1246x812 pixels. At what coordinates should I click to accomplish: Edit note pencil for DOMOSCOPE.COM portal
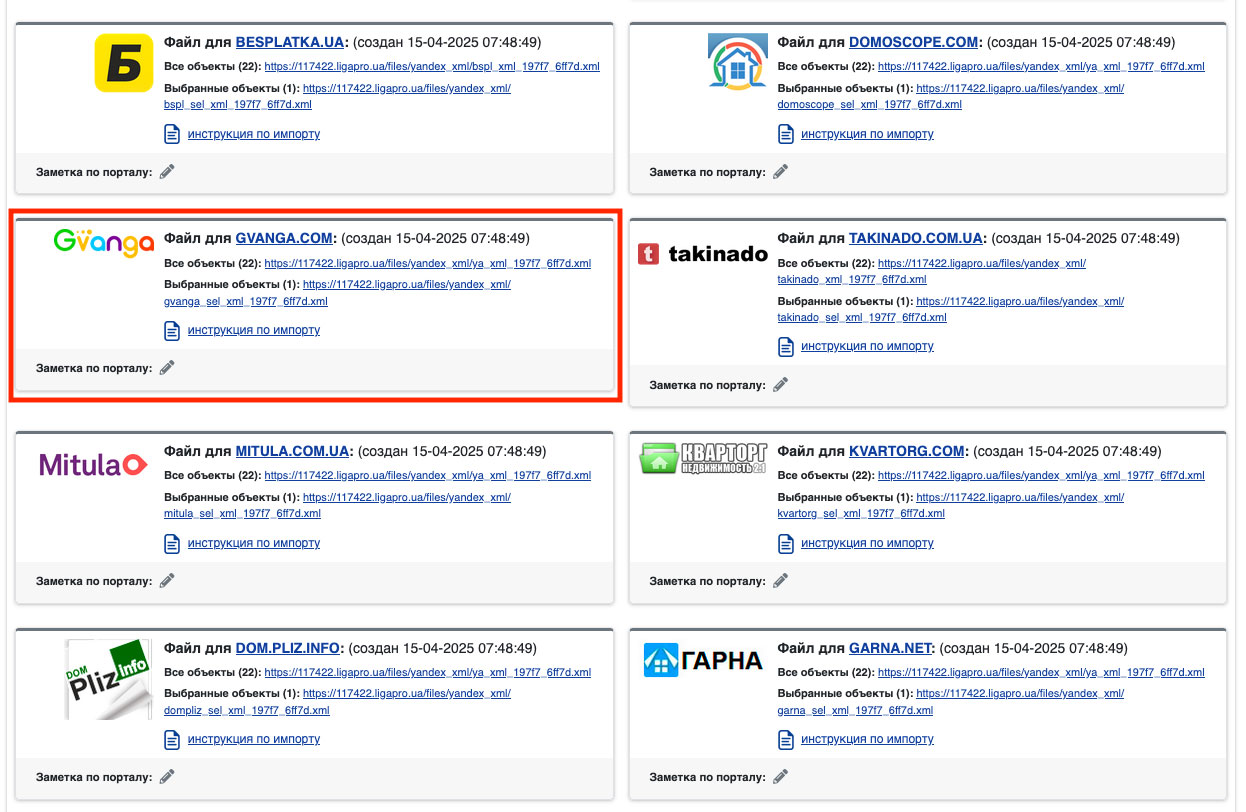pyautogui.click(x=780, y=172)
